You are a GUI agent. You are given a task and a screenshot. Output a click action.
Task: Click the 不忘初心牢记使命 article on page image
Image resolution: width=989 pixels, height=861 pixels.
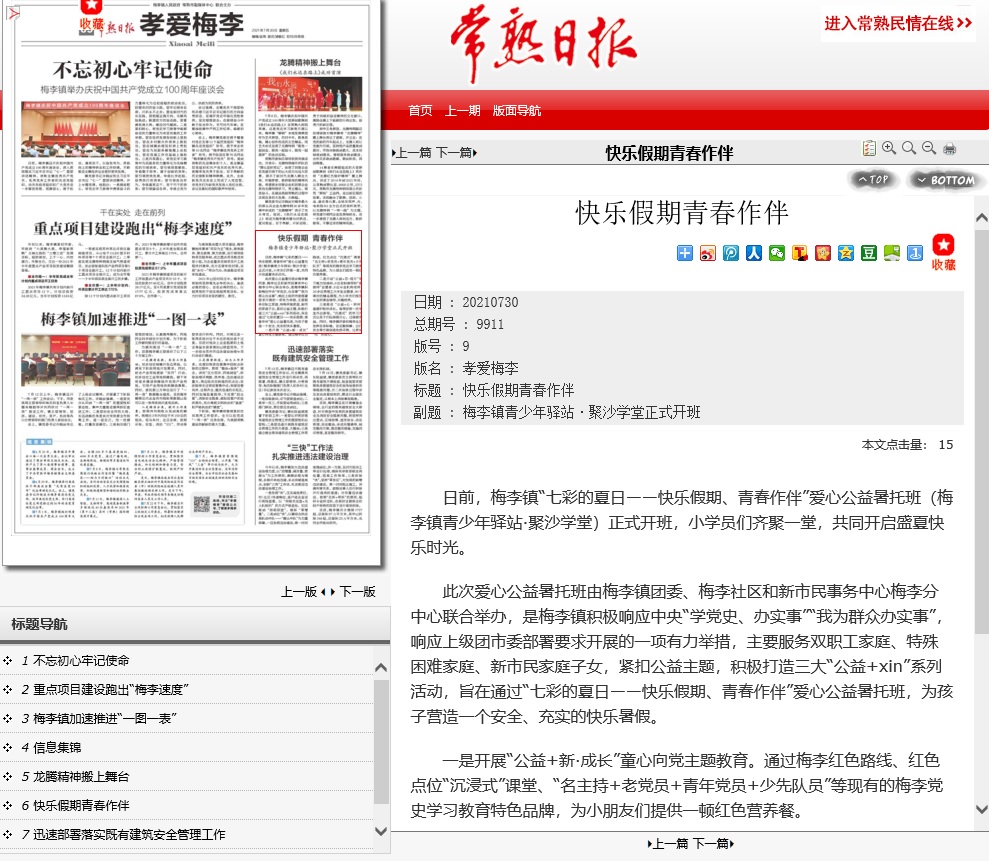tap(132, 124)
